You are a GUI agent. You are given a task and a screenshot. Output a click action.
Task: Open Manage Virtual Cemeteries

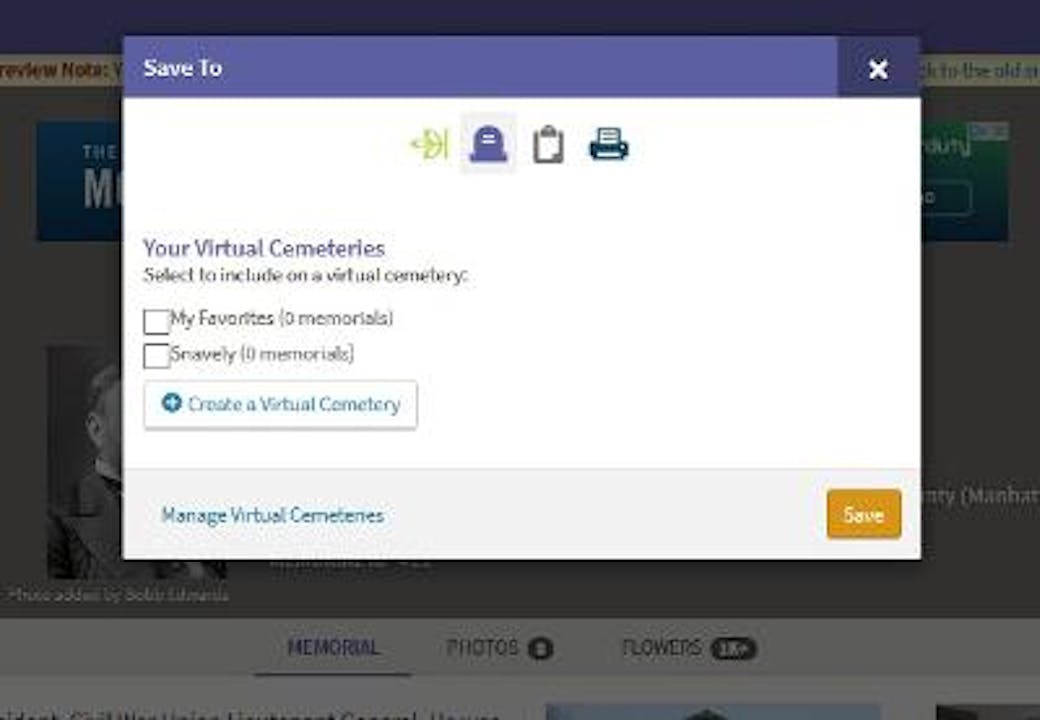pos(272,515)
